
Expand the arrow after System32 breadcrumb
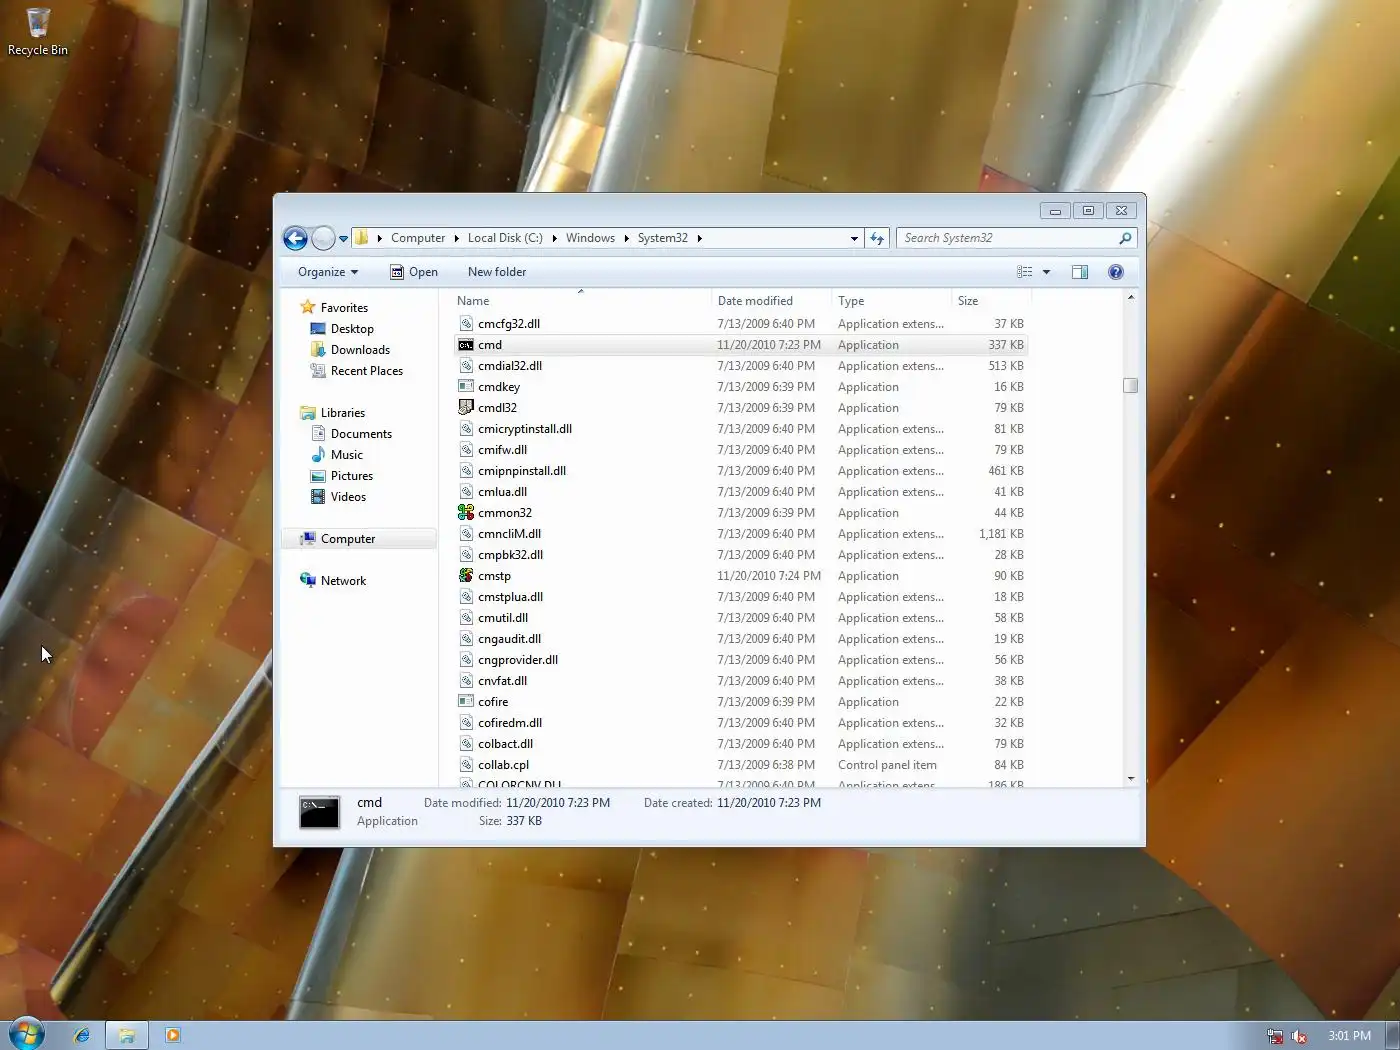699,238
